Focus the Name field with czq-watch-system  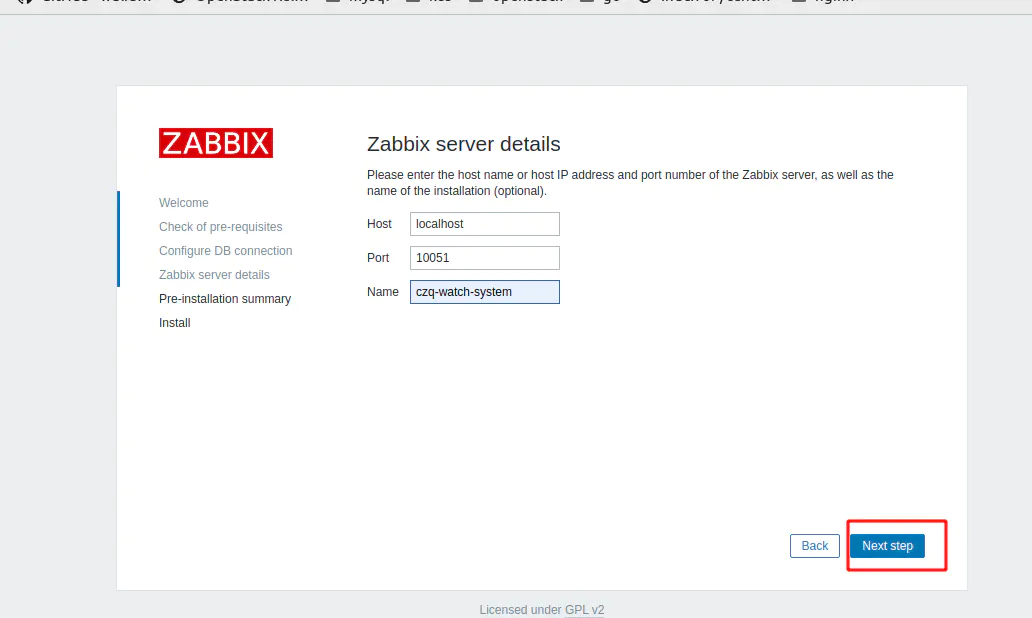[484, 292]
